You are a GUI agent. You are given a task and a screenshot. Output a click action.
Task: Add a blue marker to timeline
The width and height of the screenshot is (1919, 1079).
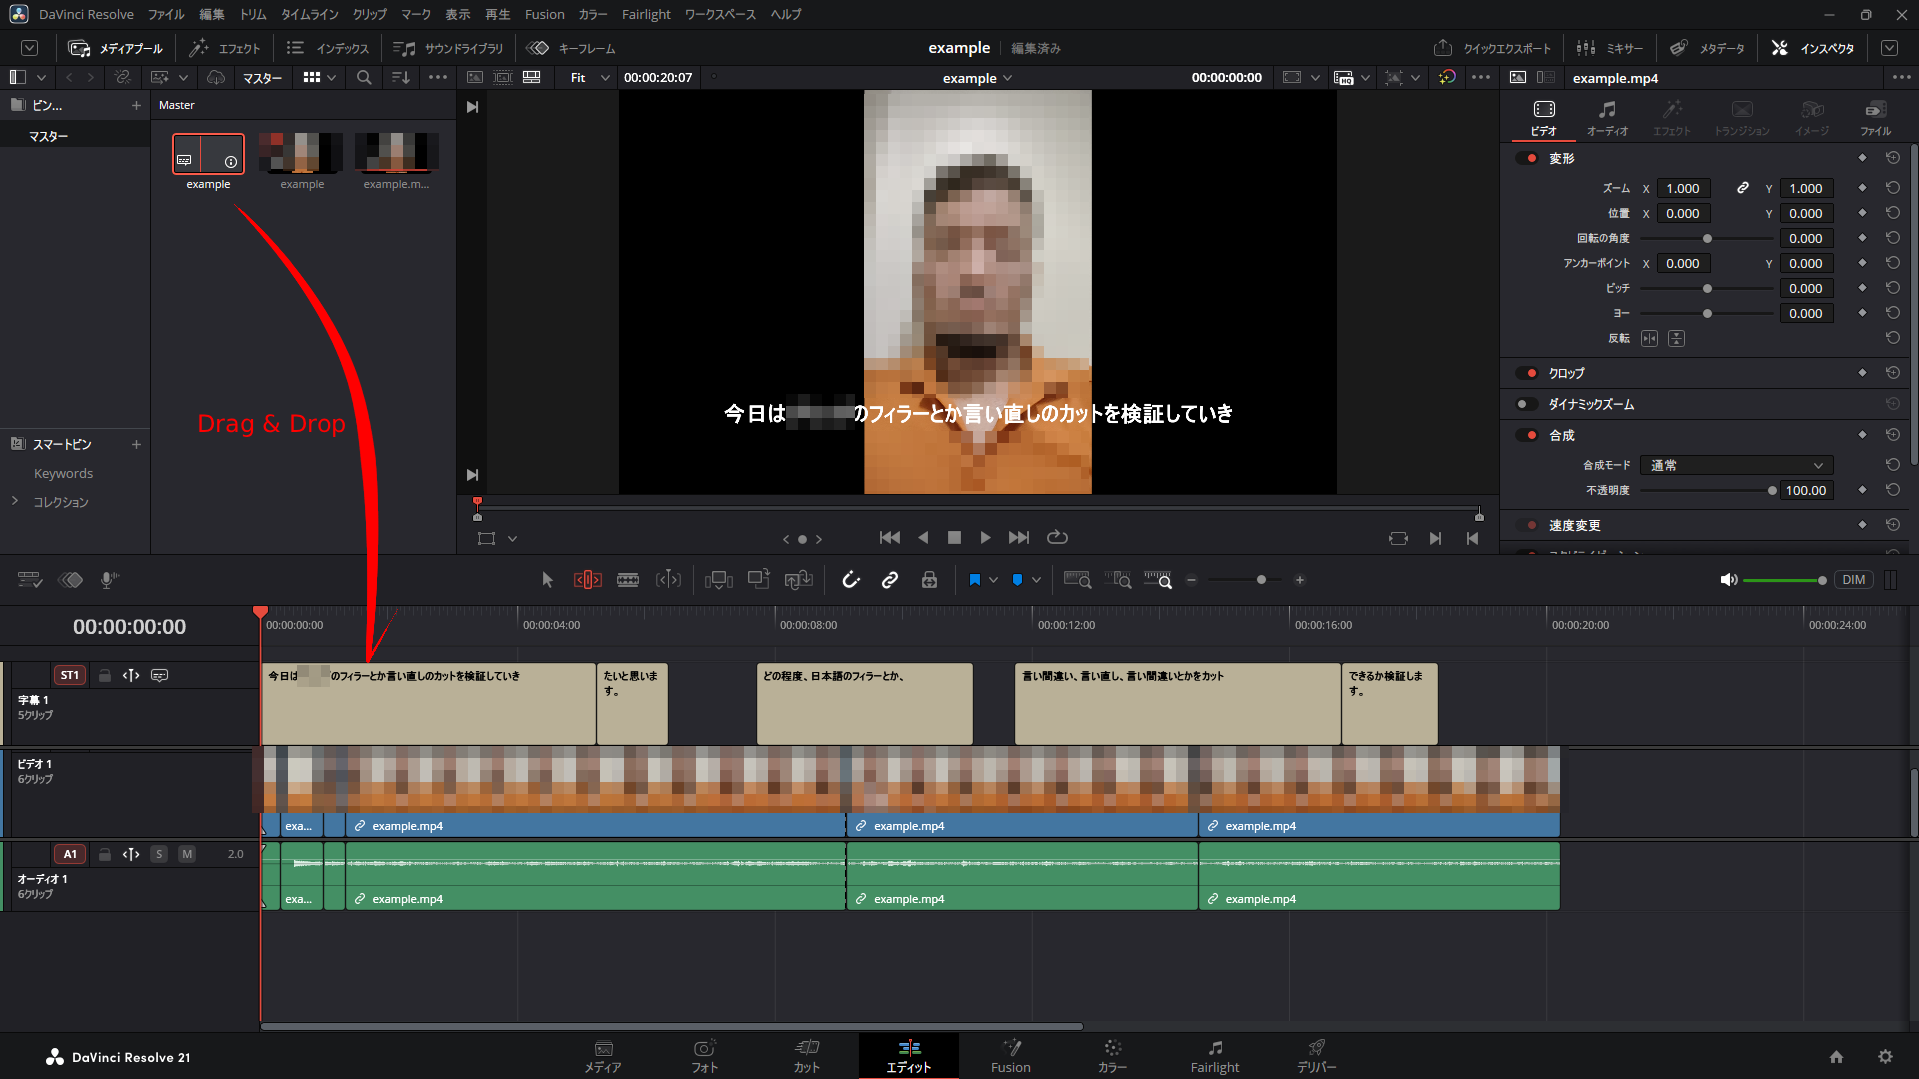pos(1018,580)
